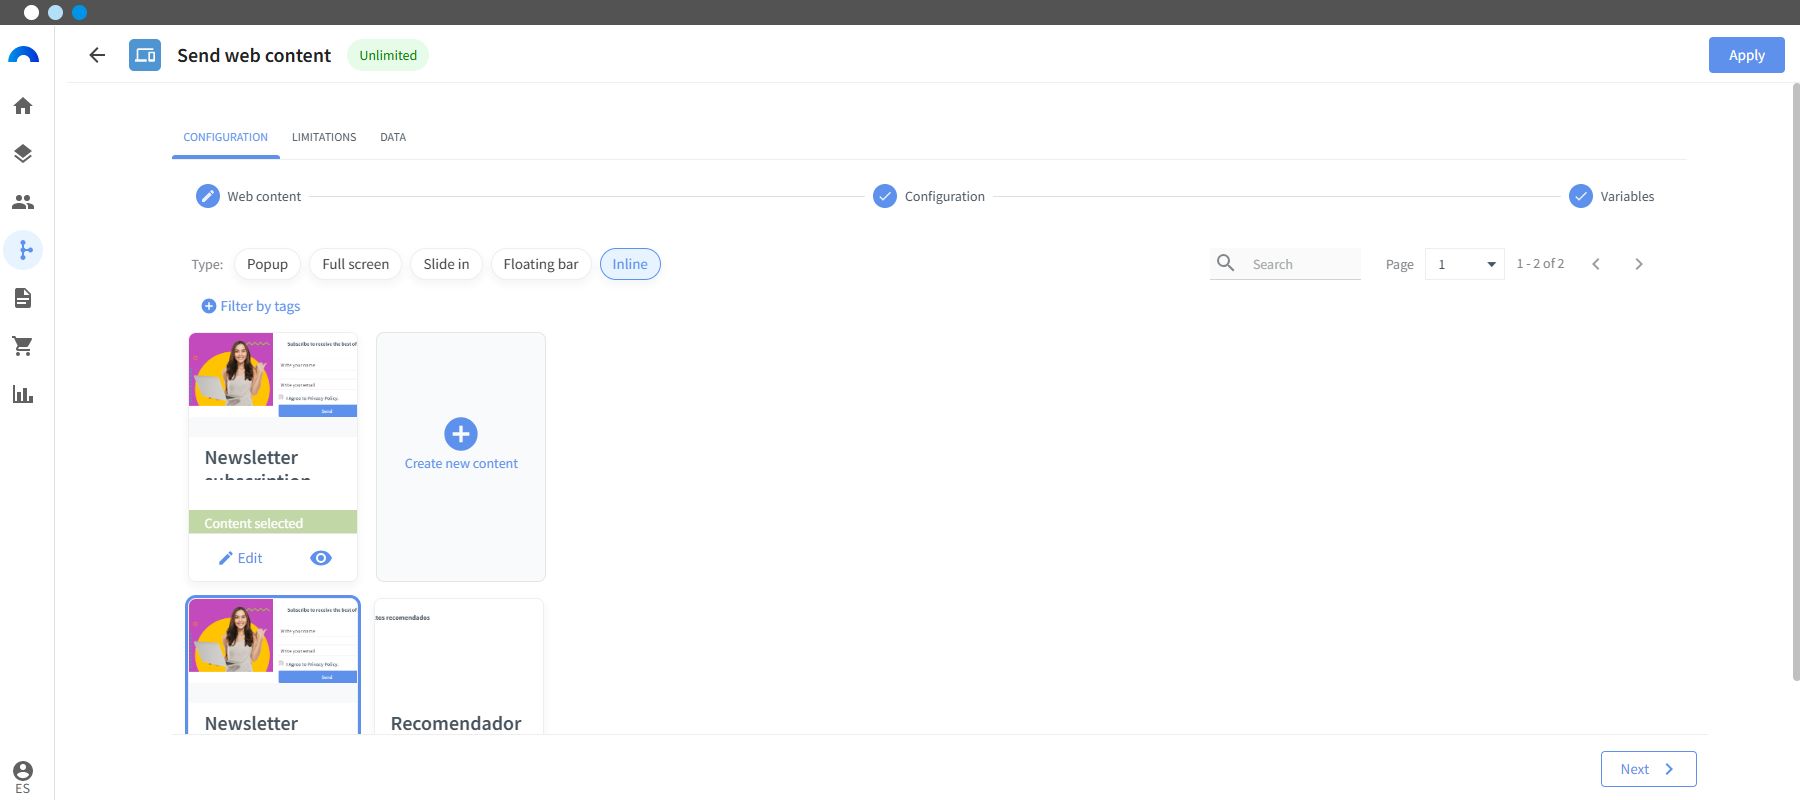Open the home icon in sidebar

23,106
